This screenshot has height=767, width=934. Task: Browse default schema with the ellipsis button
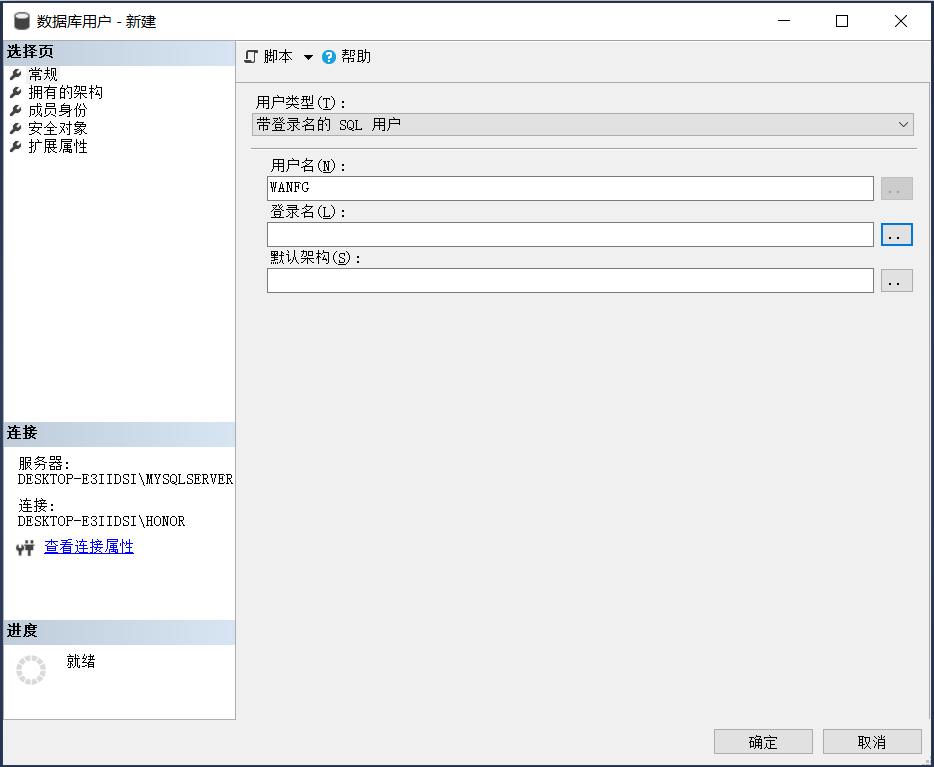point(896,280)
